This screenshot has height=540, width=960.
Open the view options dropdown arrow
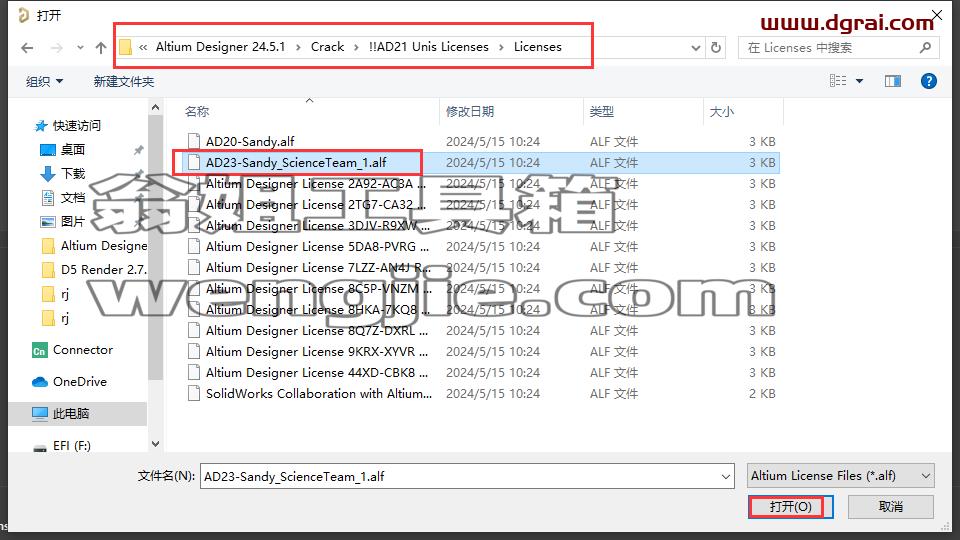(x=860, y=81)
